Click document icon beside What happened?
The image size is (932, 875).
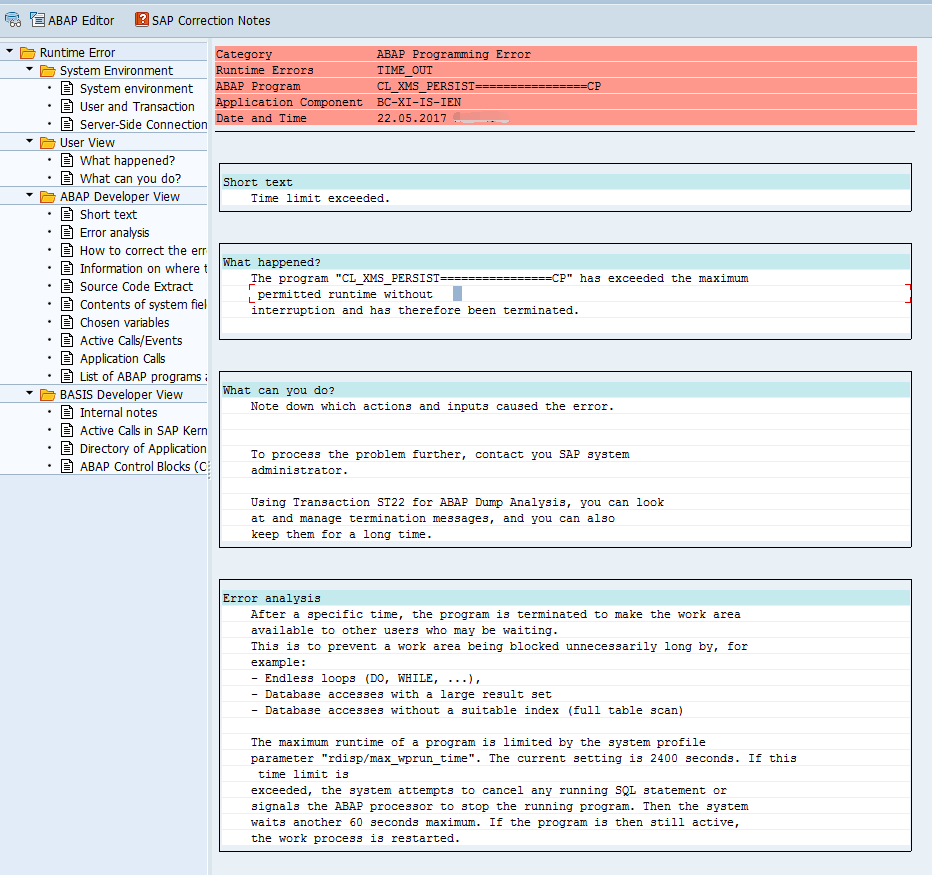pos(68,160)
